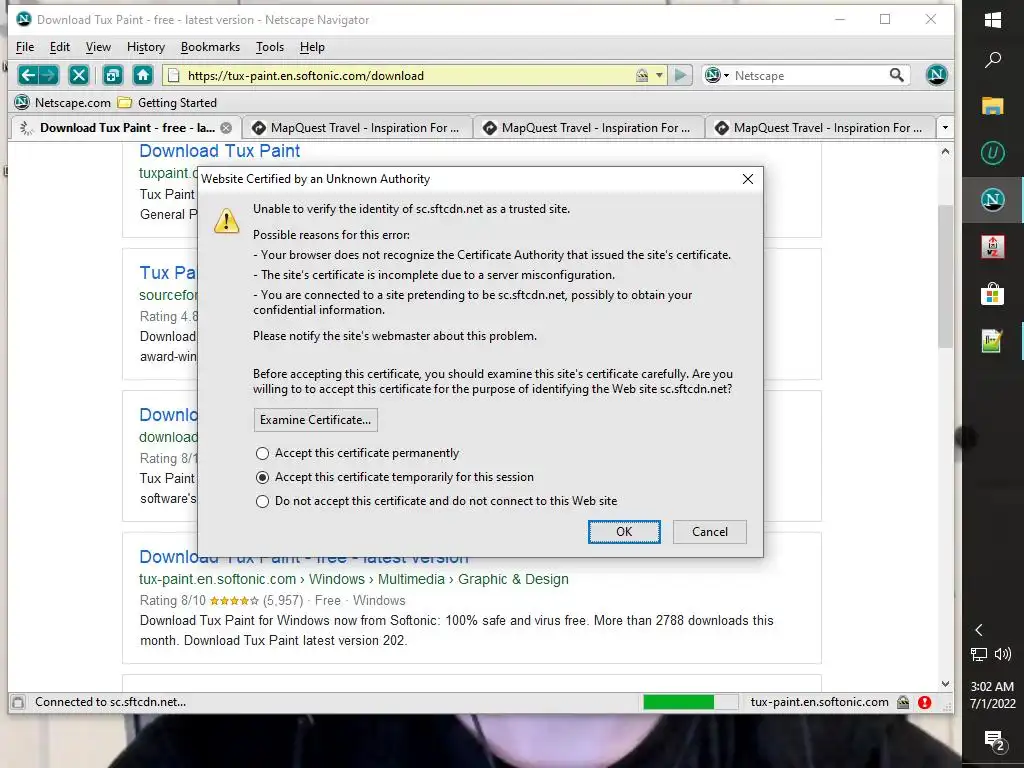Open the Help menu
This screenshot has width=1024, height=768.
[x=312, y=47]
